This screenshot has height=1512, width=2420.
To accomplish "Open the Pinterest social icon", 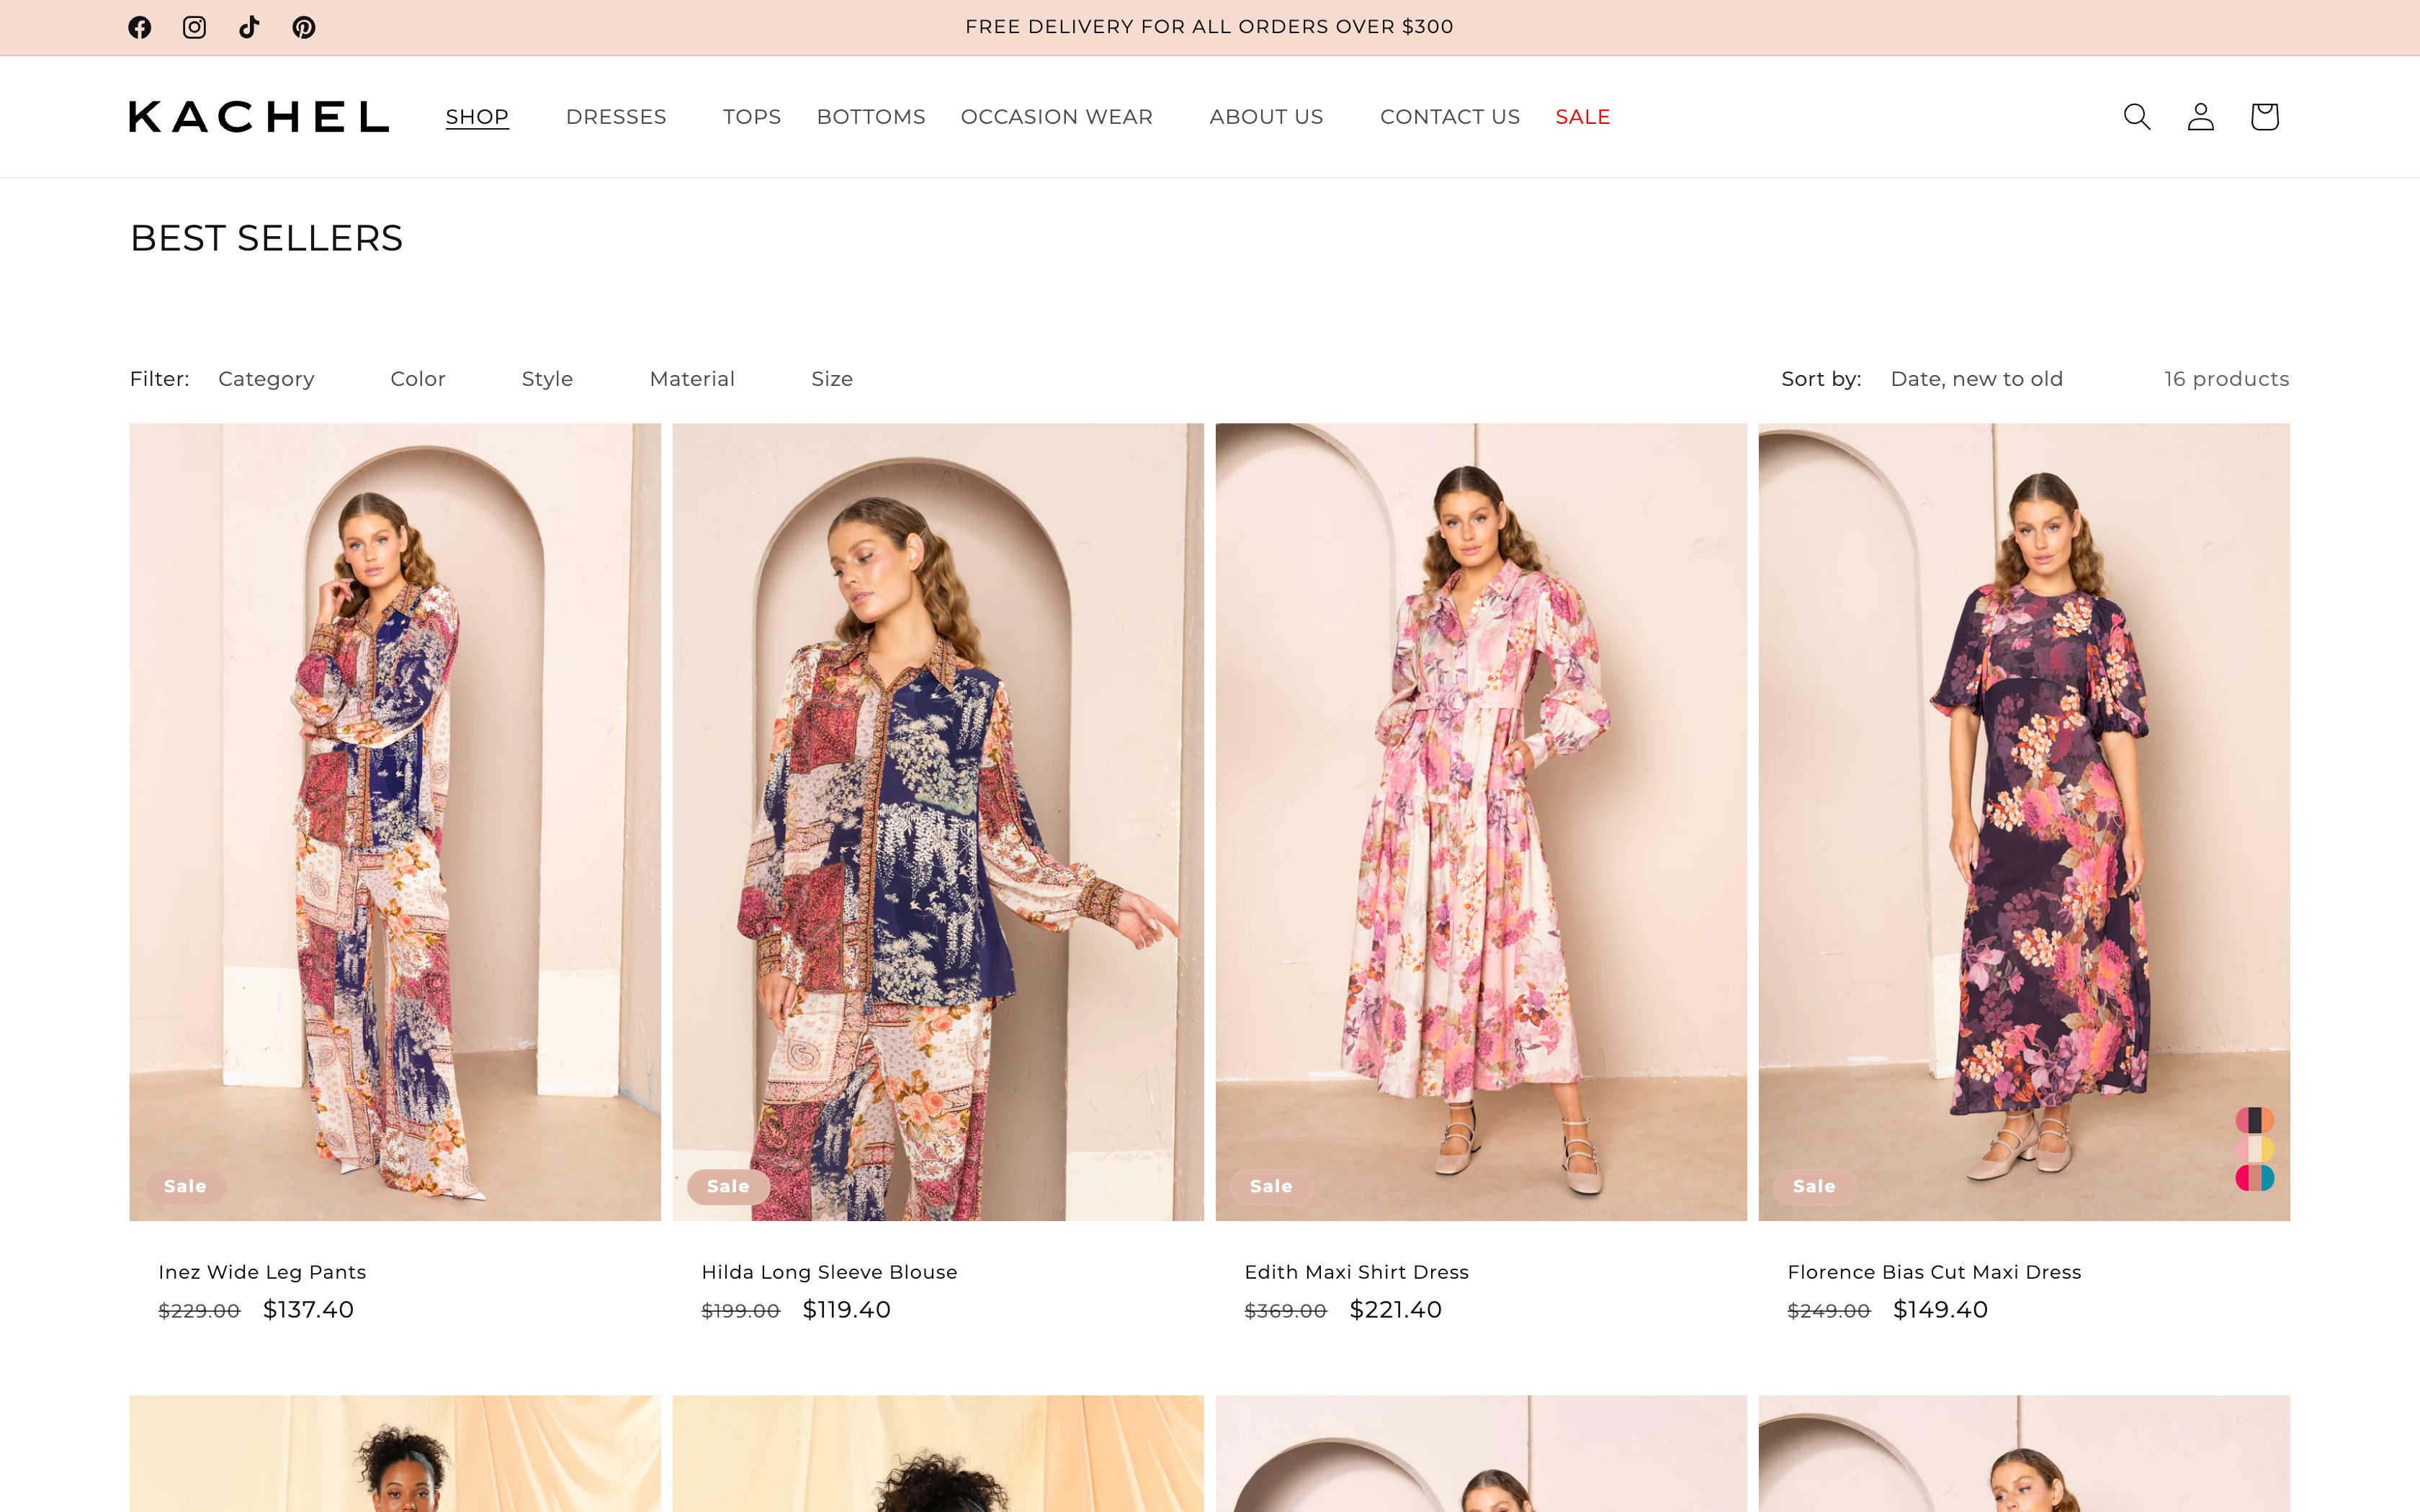I will coord(304,27).
